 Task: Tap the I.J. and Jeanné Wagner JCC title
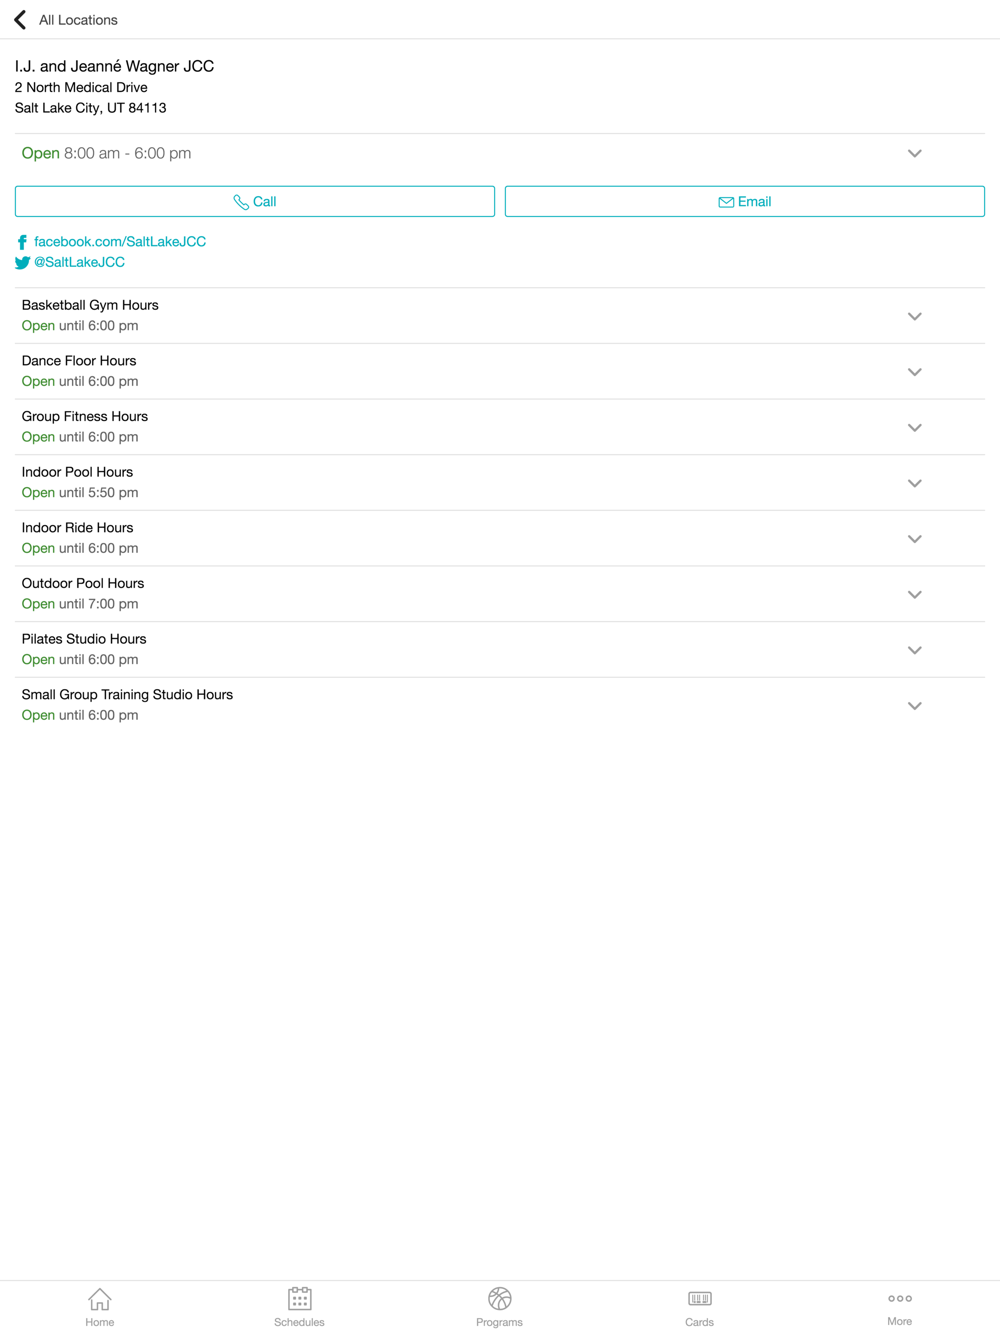pyautogui.click(x=114, y=66)
